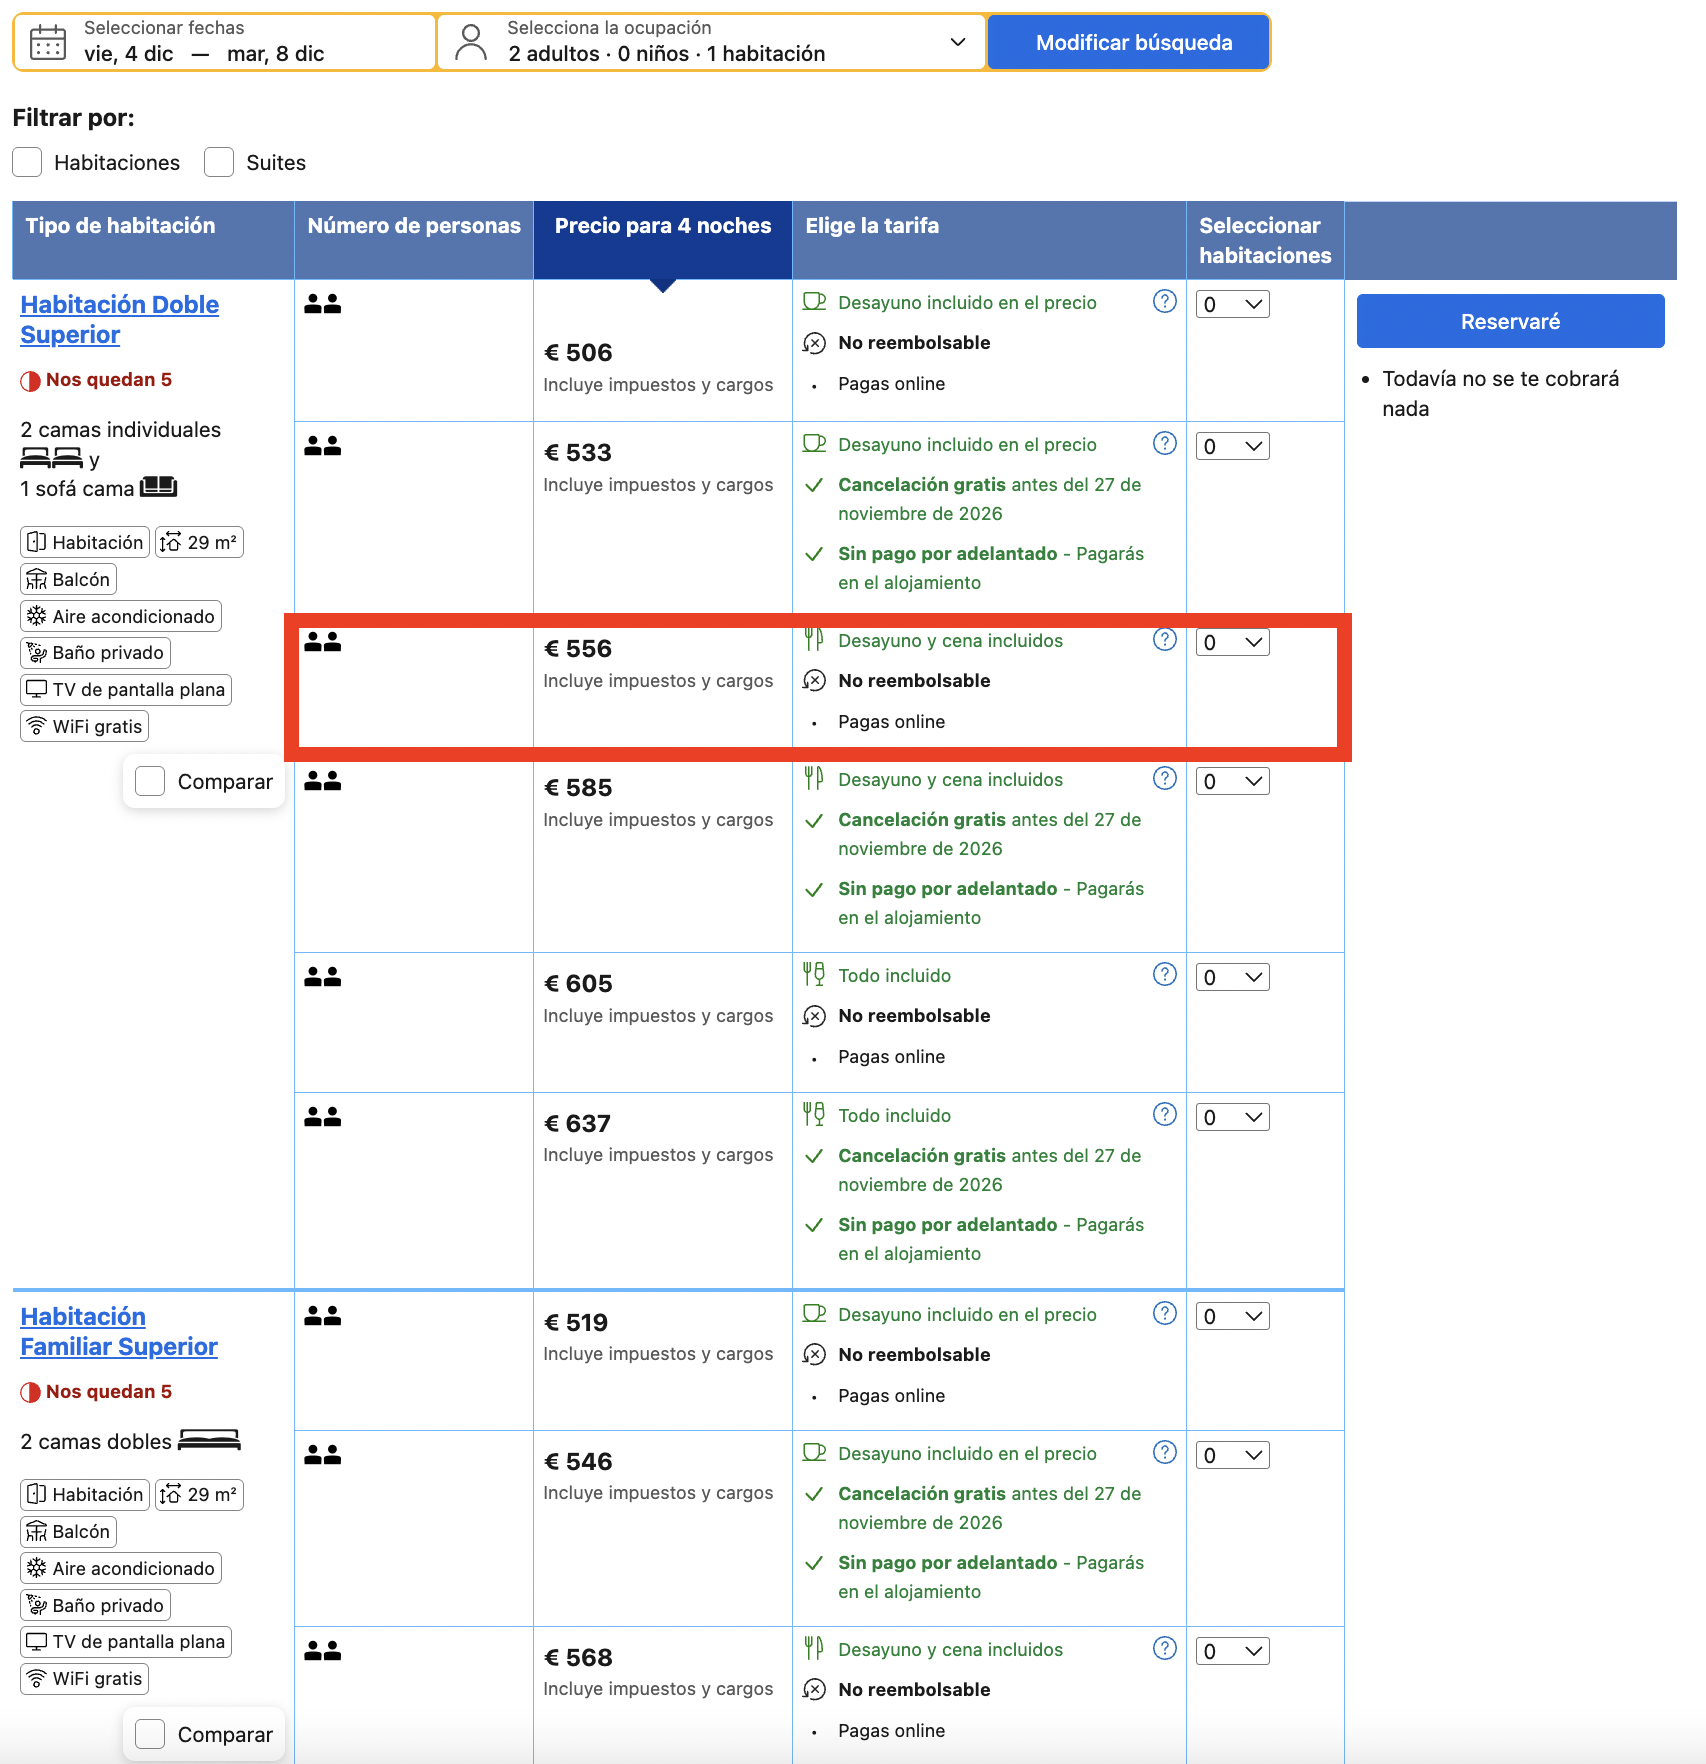Viewport: 1706px width, 1764px height.
Task: Click the Modificar búsqueda button
Action: point(1129,42)
